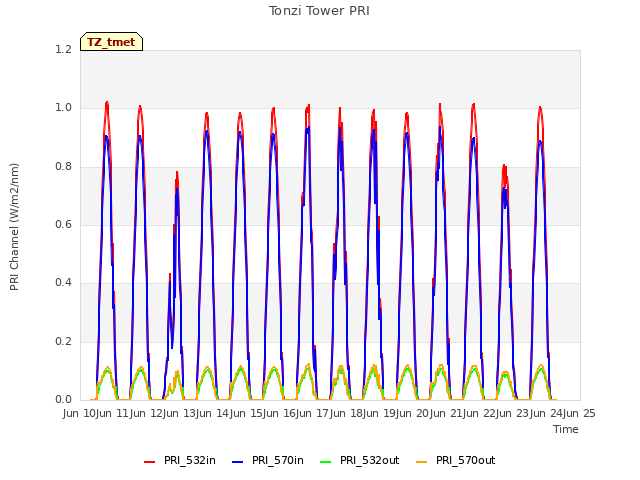The height and width of the screenshot is (480, 640).
Task: Click the red PRI_532in legend swatch
Action: [149, 461]
